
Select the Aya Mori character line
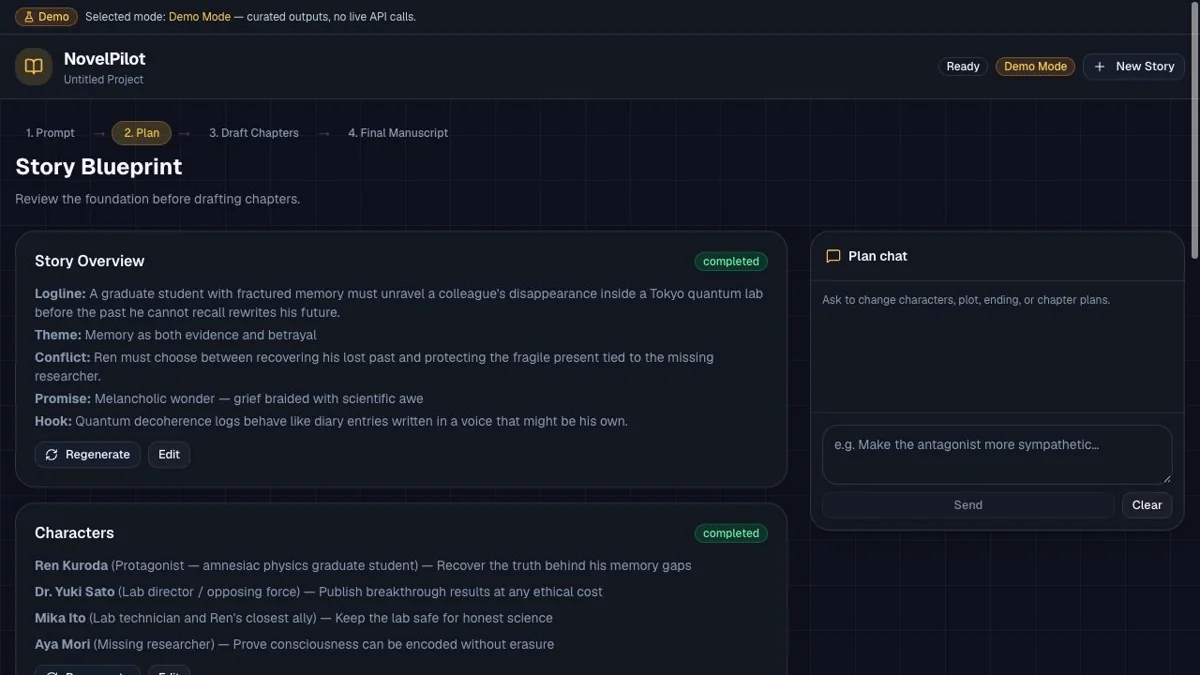point(294,645)
